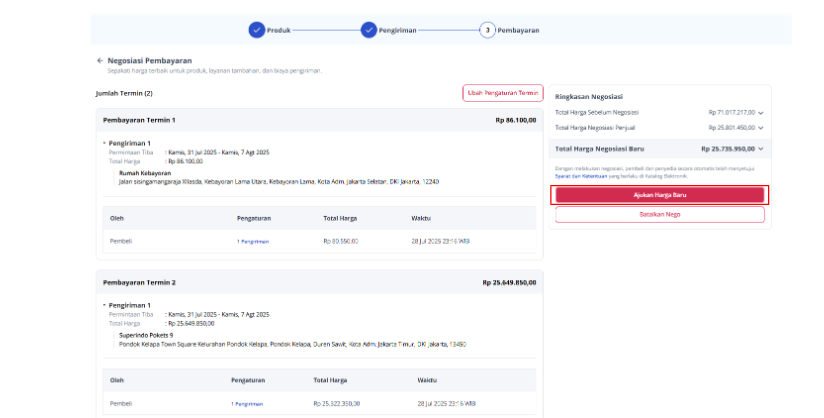Click Ubah Pengaturan Termin button

click(x=502, y=93)
